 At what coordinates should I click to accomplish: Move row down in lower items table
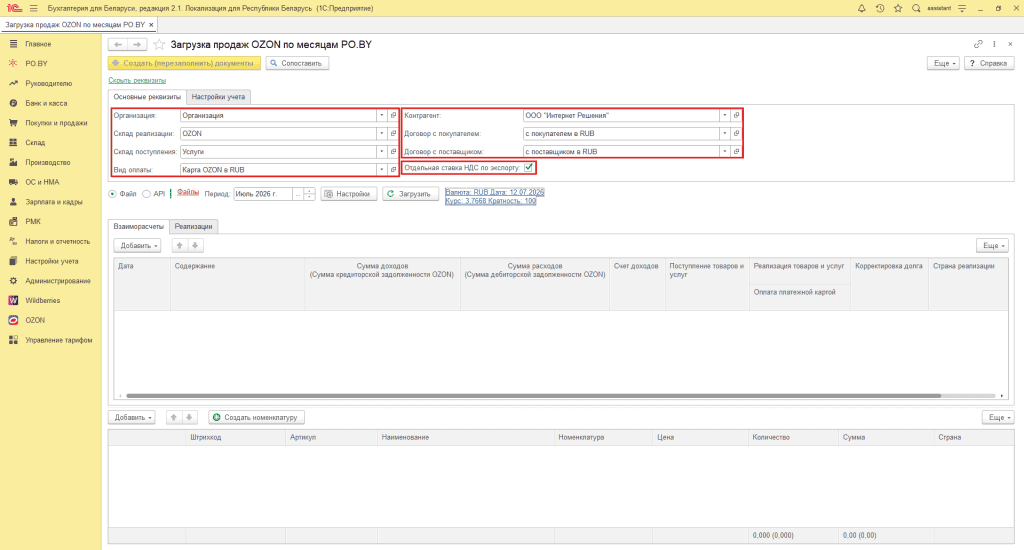tap(189, 417)
